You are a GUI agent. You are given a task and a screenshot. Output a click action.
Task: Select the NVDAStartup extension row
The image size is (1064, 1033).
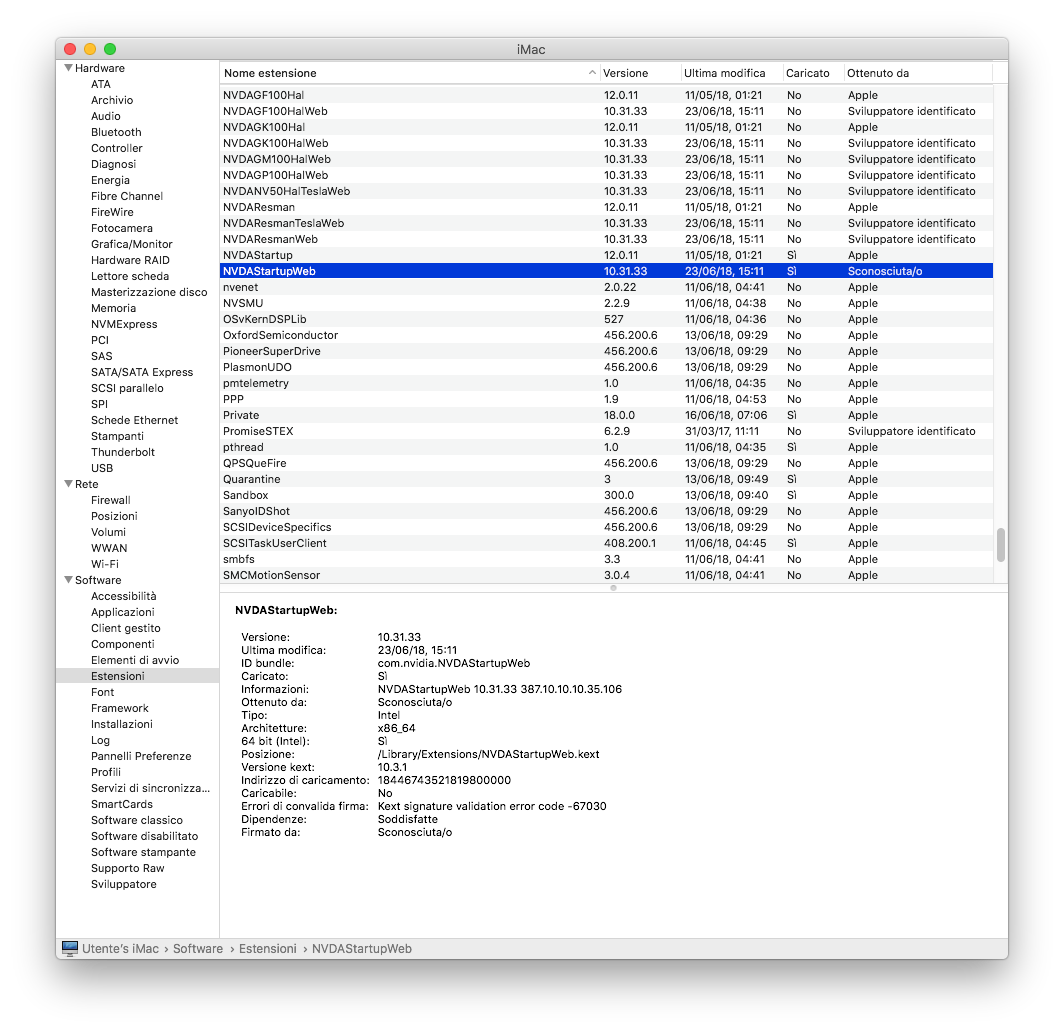[607, 255]
